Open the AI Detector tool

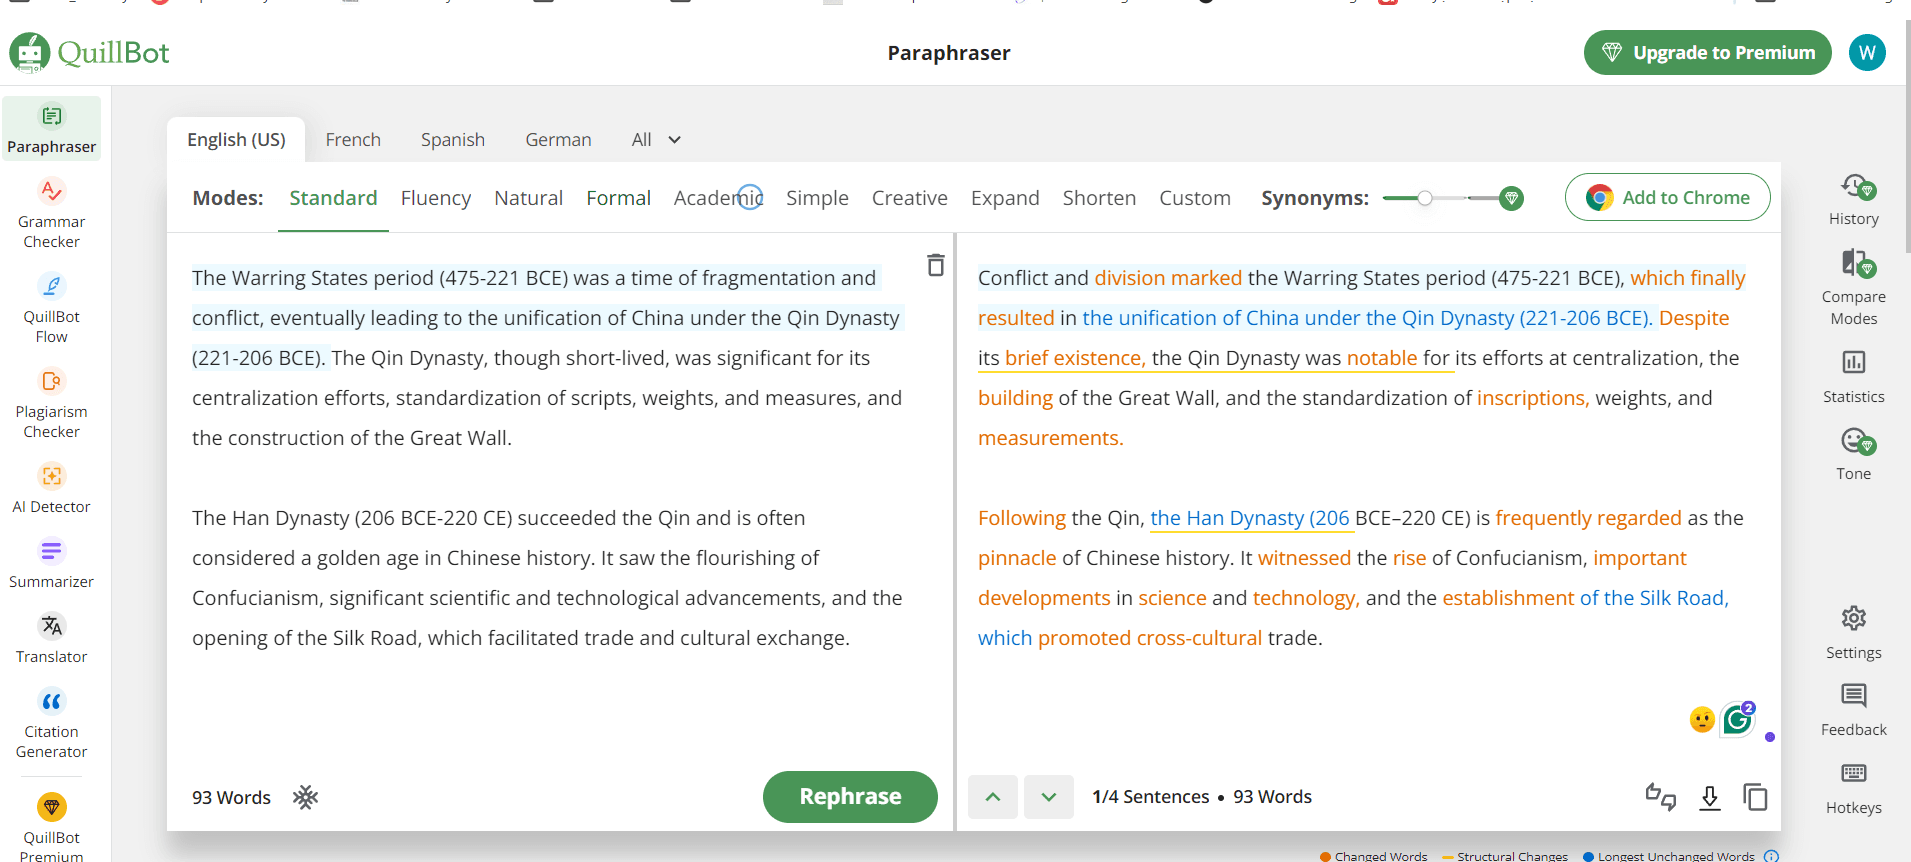51,489
